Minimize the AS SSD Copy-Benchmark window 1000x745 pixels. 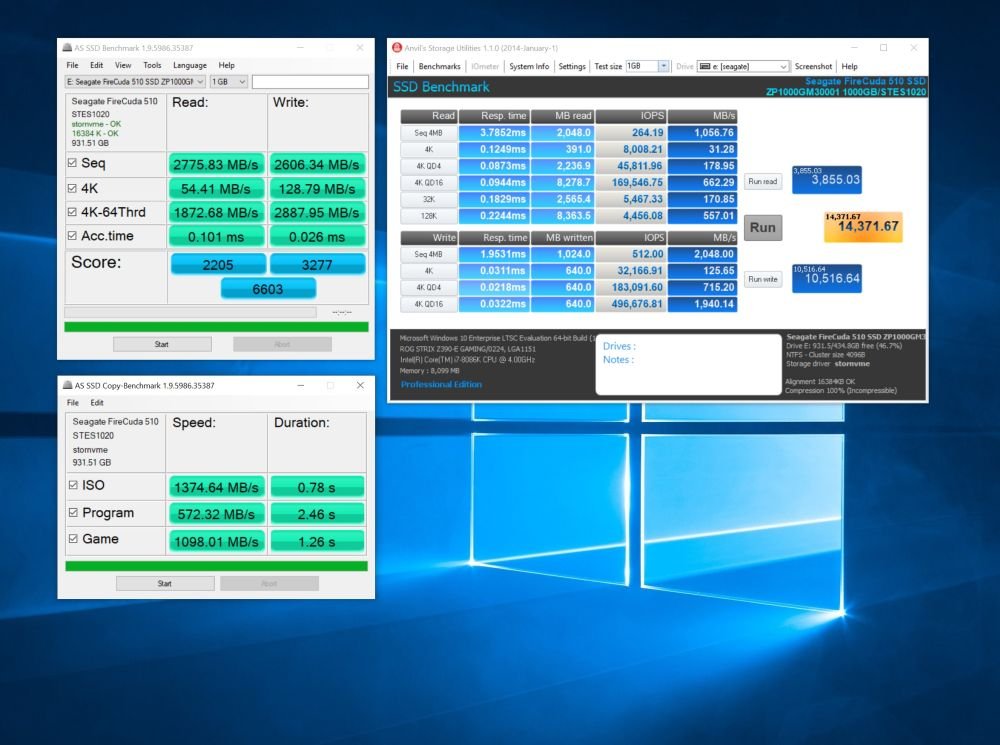point(300,385)
